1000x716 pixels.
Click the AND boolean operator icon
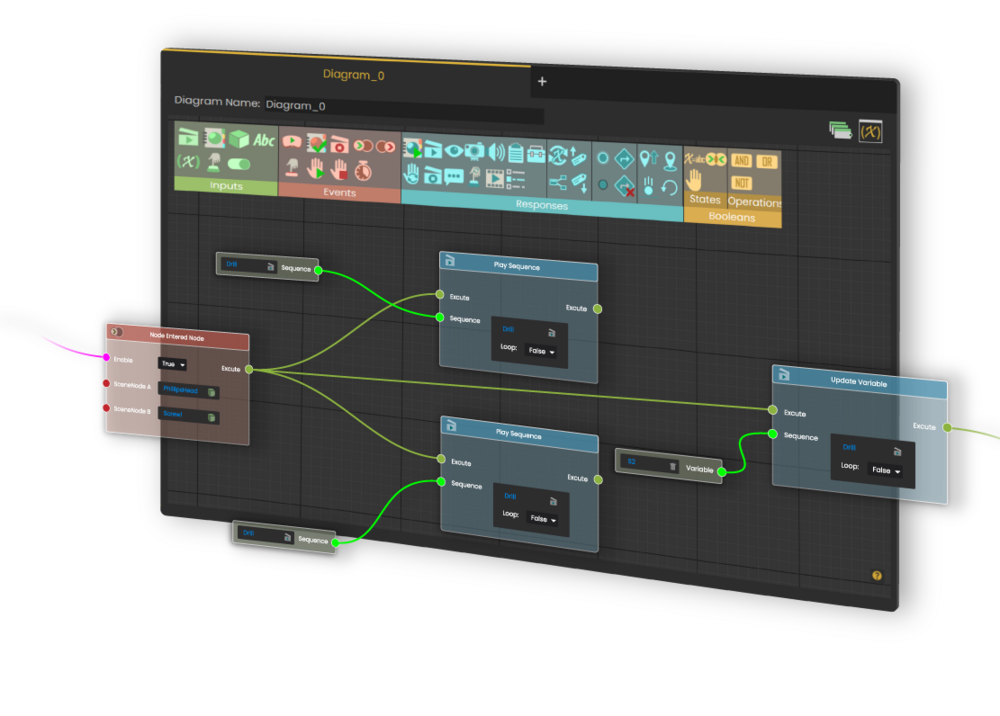click(x=742, y=160)
